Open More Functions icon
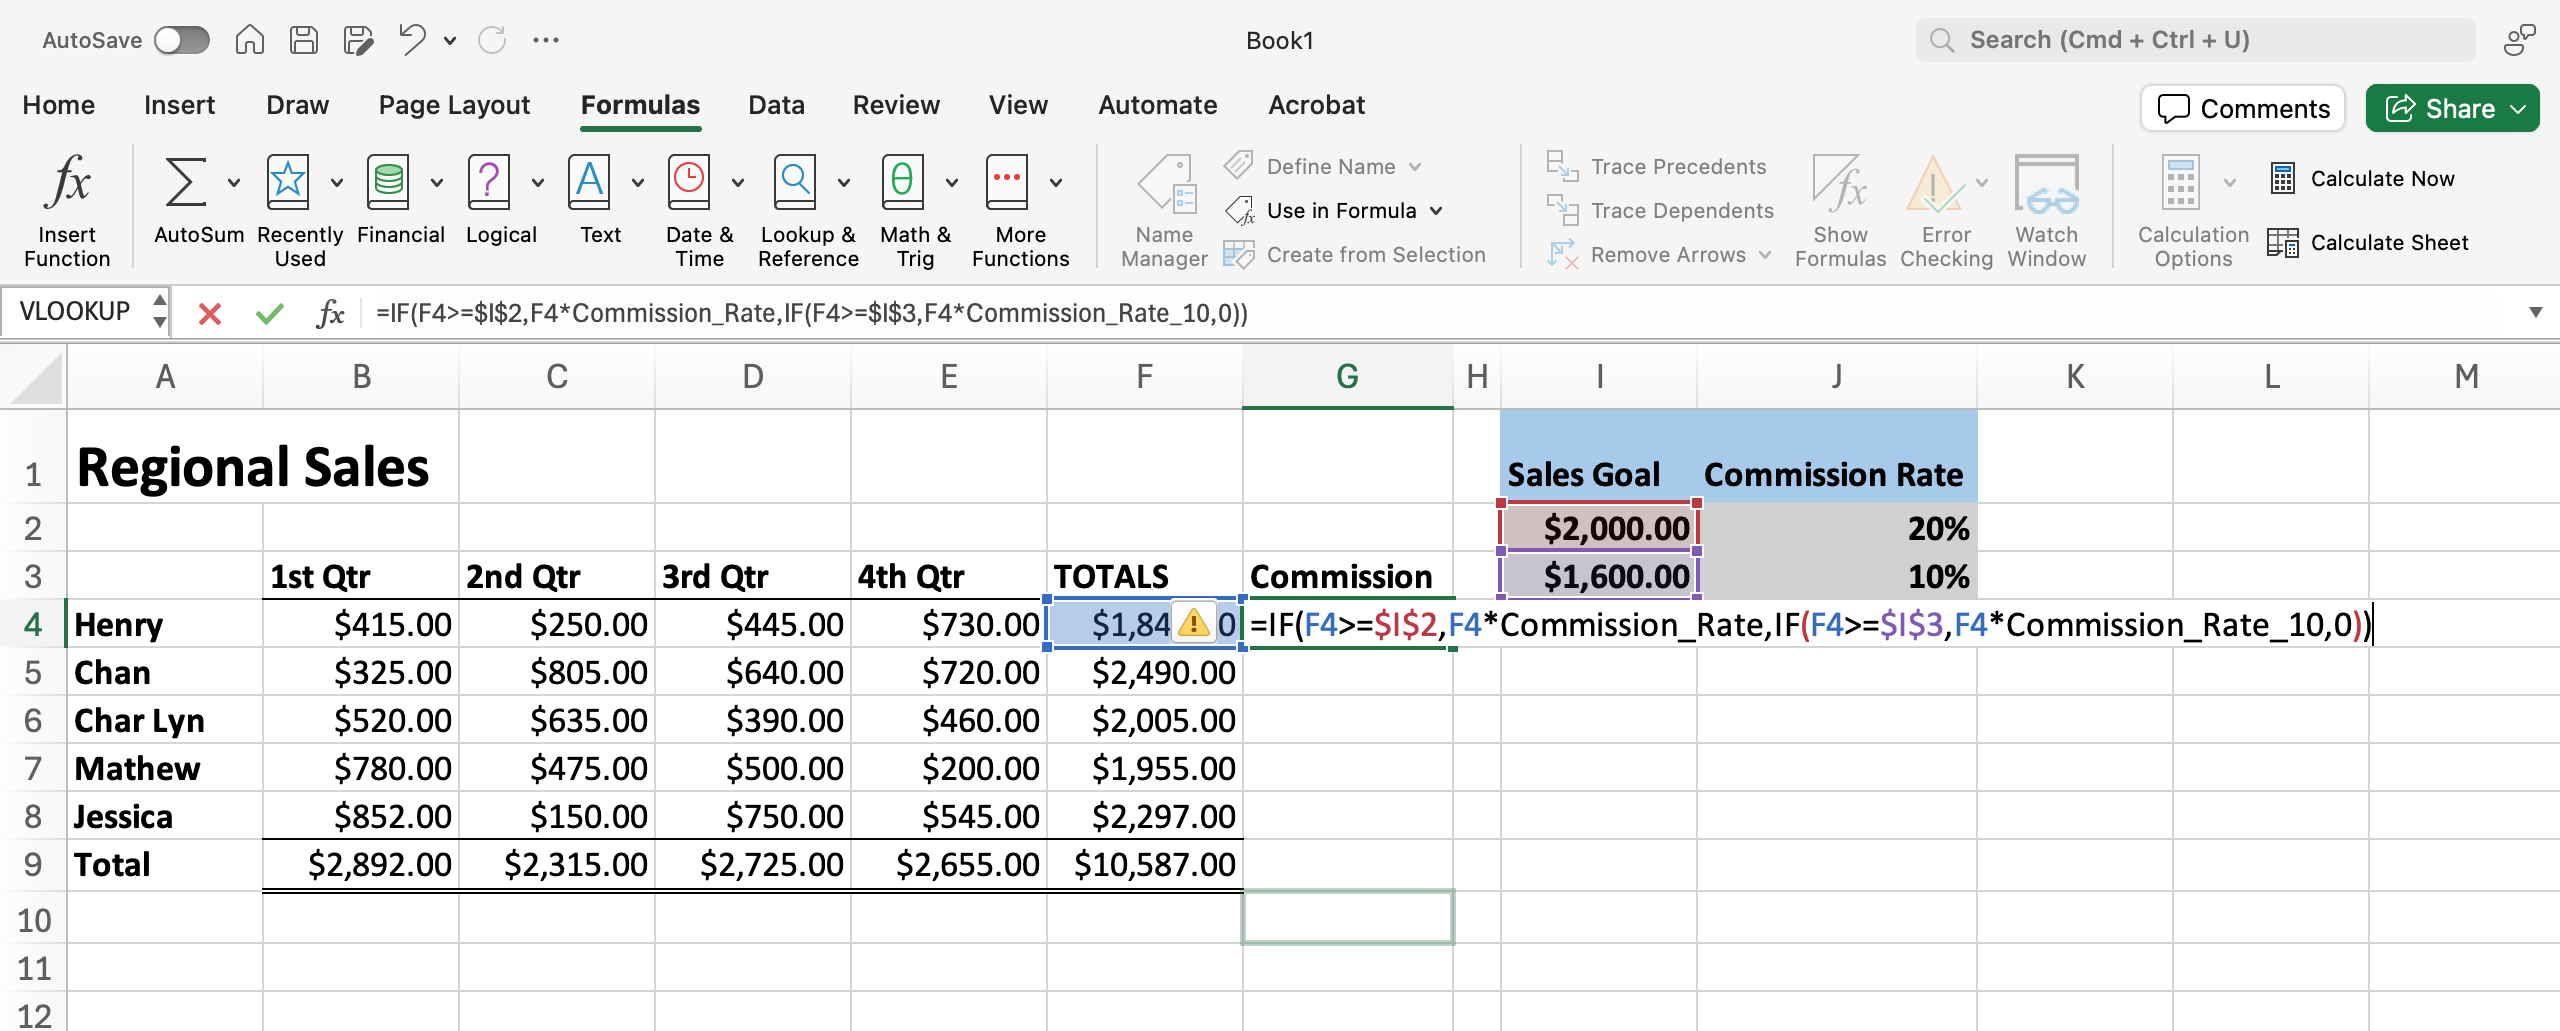 (x=1007, y=183)
